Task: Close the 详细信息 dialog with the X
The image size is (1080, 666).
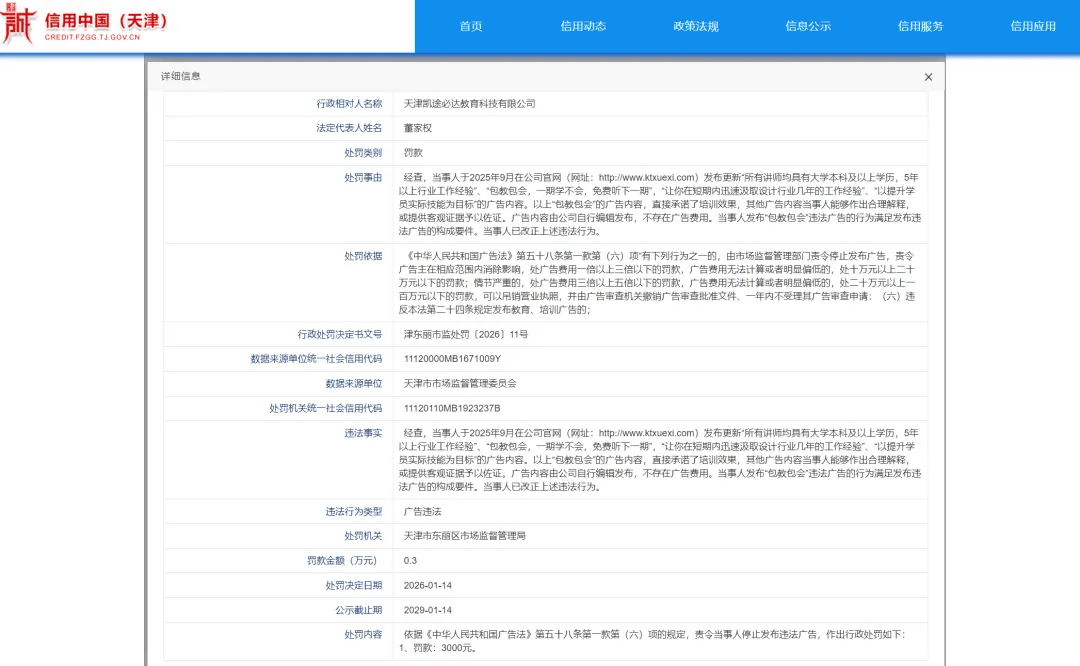Action: point(928,77)
